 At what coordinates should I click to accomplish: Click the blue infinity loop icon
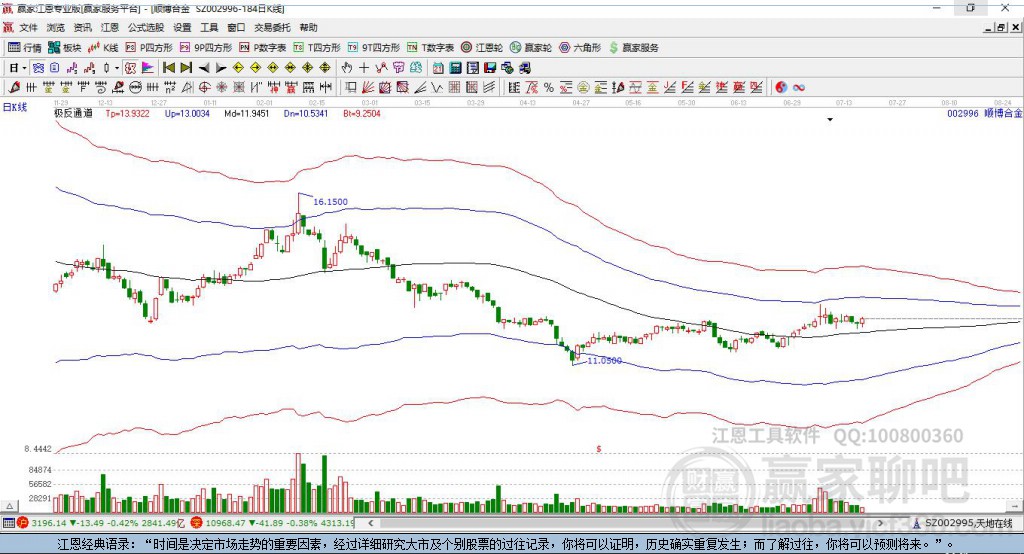[x=798, y=88]
